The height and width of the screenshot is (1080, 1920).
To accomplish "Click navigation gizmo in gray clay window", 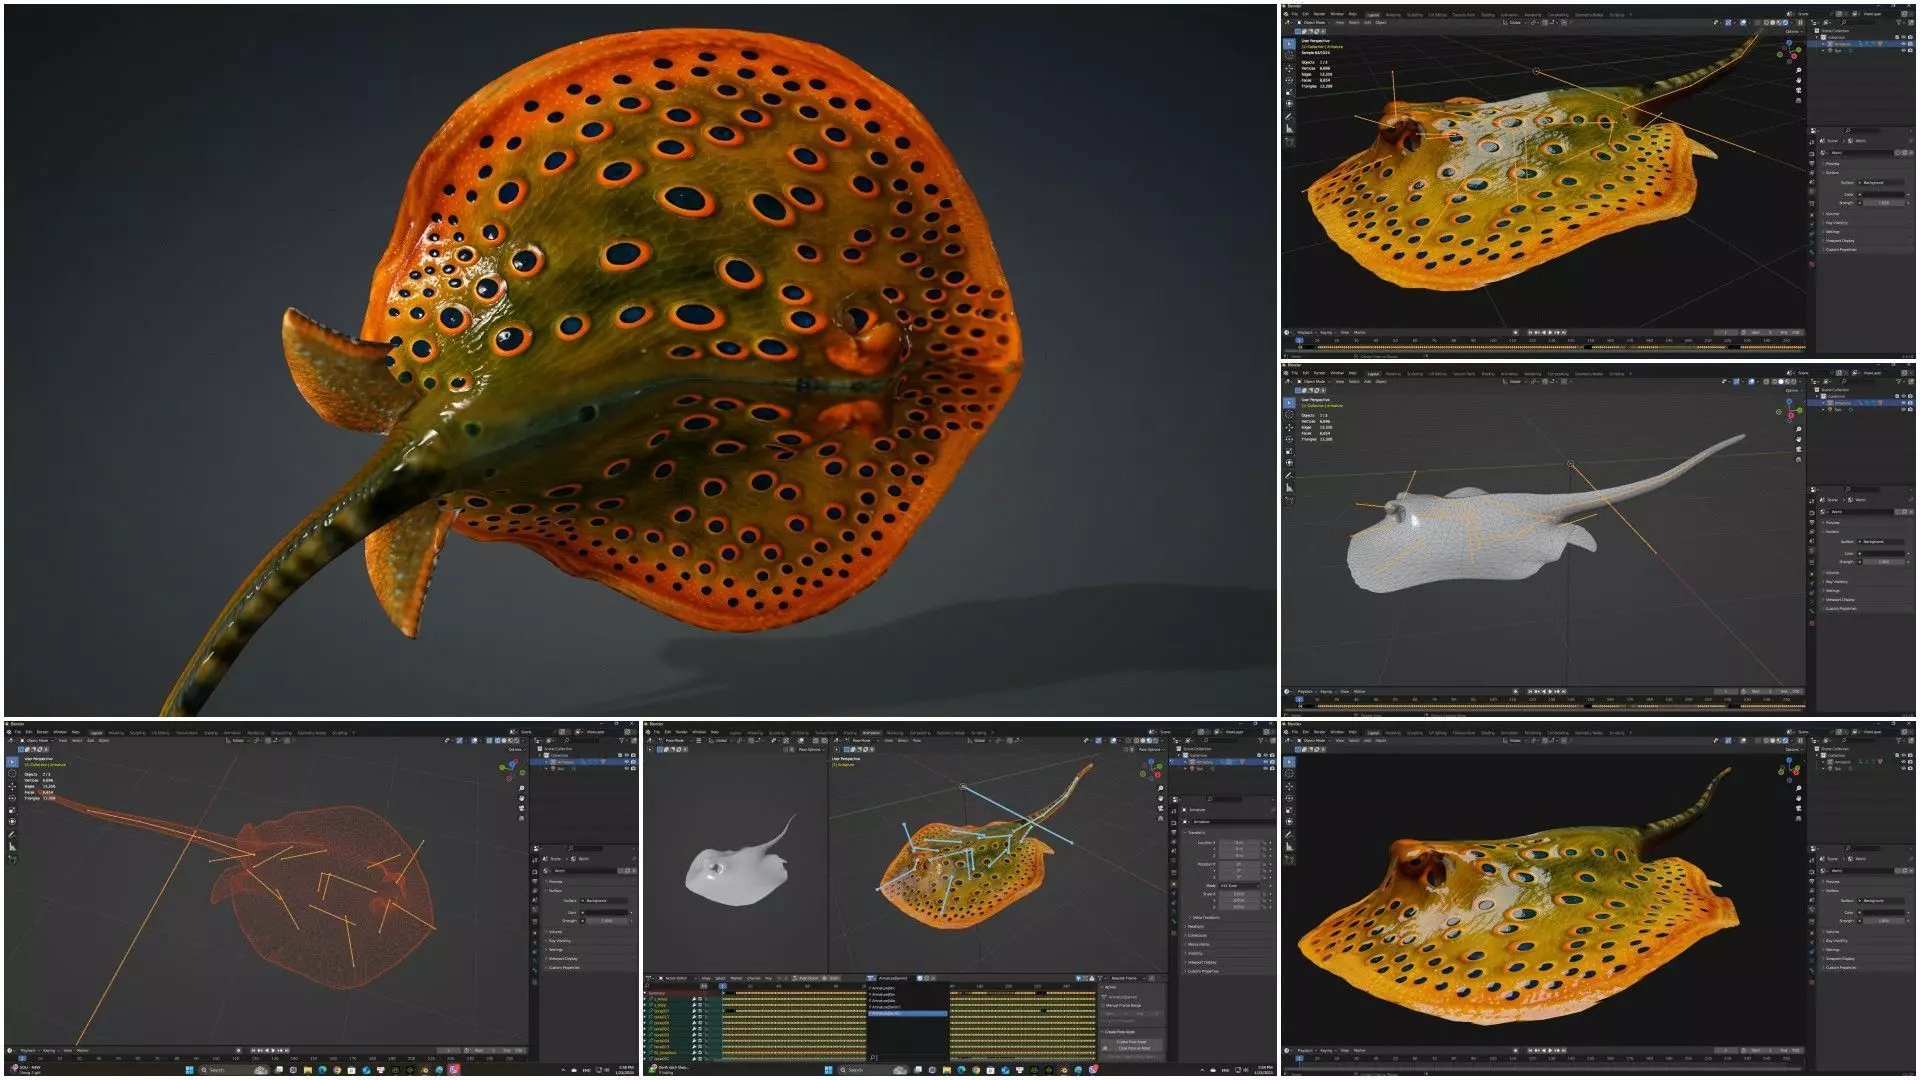I will coord(1791,411).
